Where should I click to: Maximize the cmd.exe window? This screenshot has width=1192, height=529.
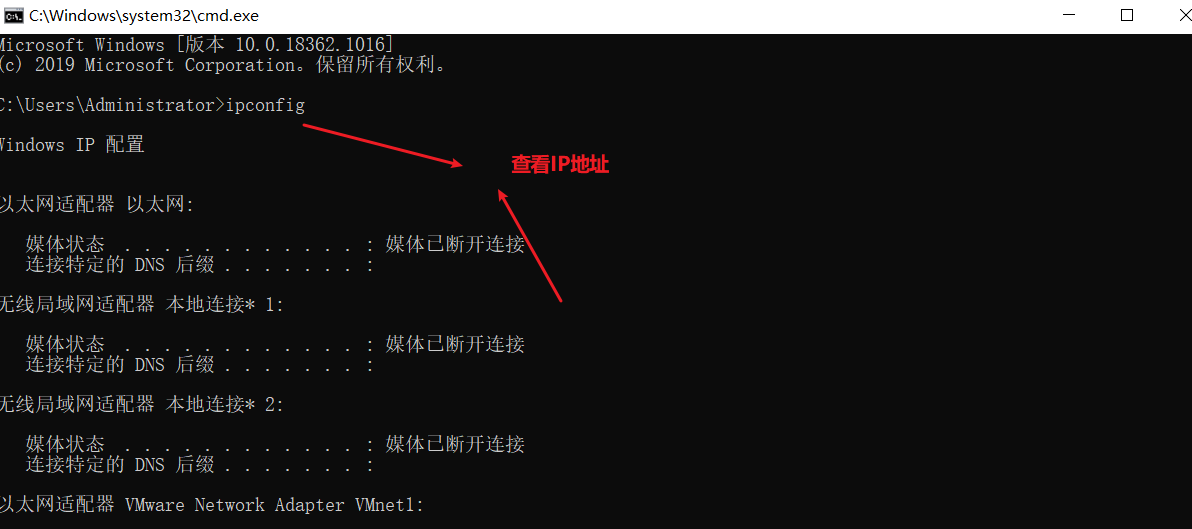point(1127,15)
